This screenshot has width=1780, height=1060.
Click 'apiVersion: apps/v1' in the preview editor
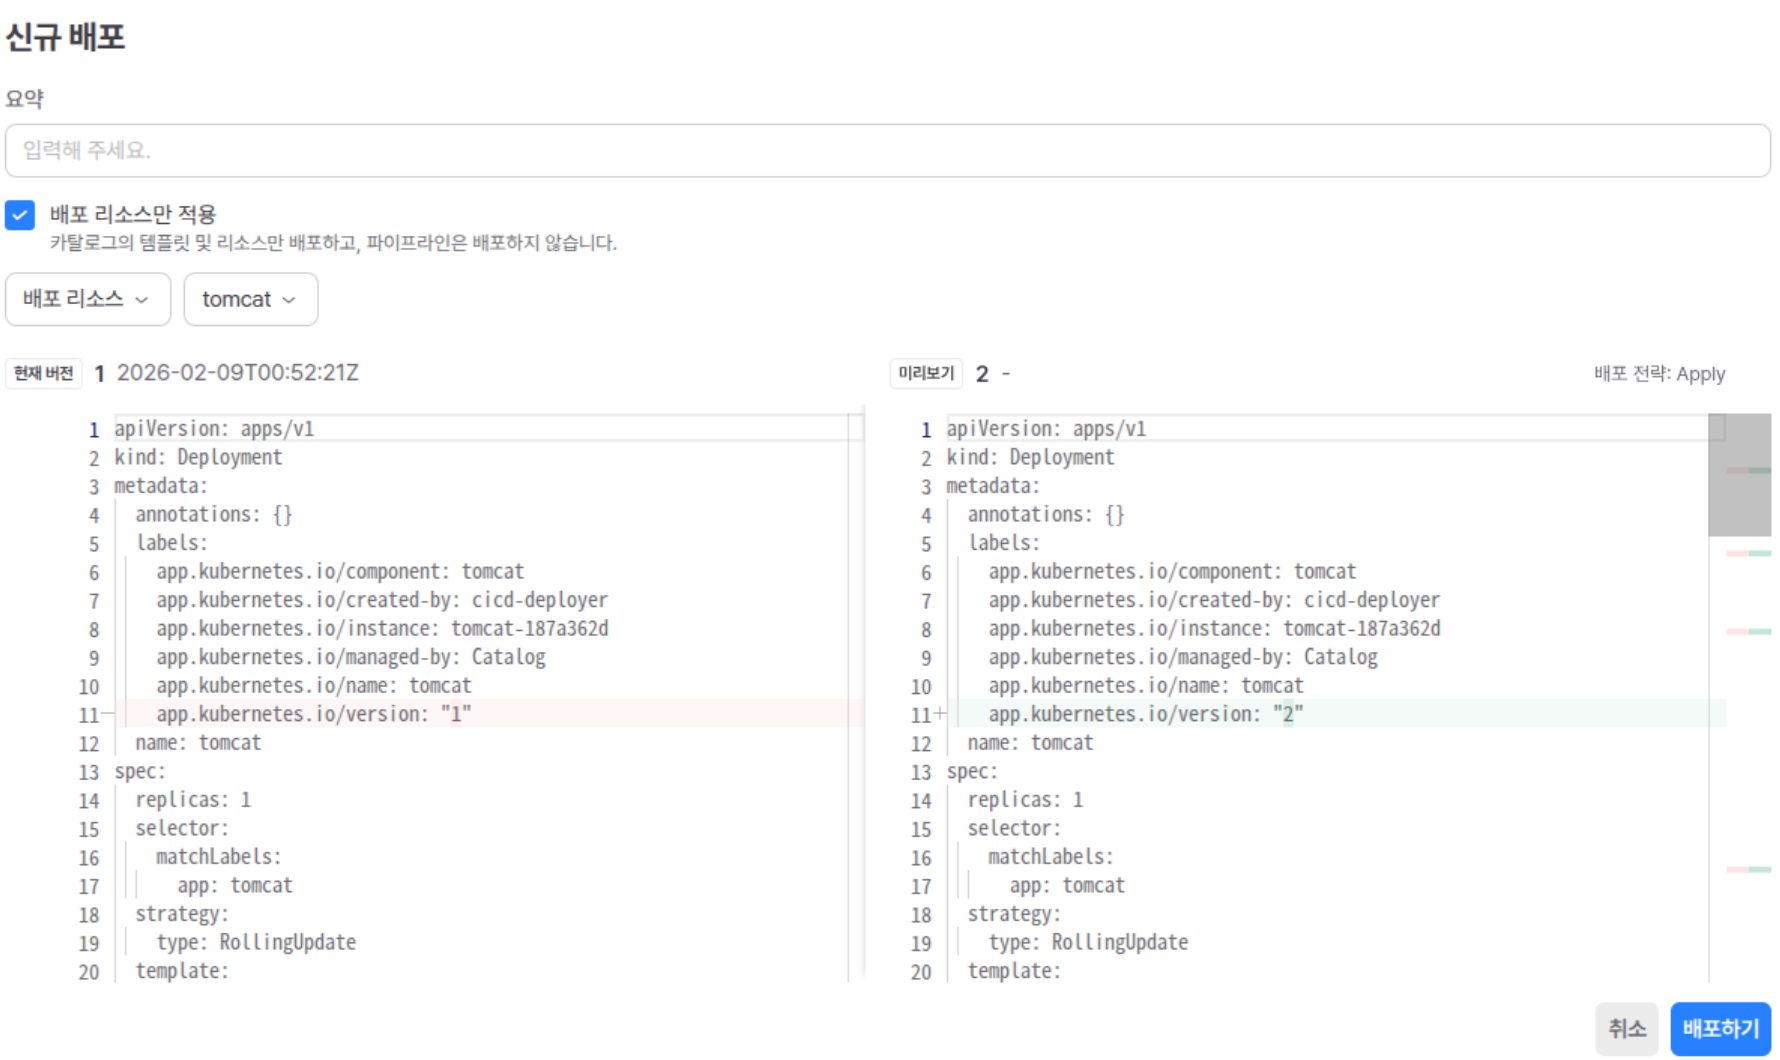pyautogui.click(x=1046, y=429)
